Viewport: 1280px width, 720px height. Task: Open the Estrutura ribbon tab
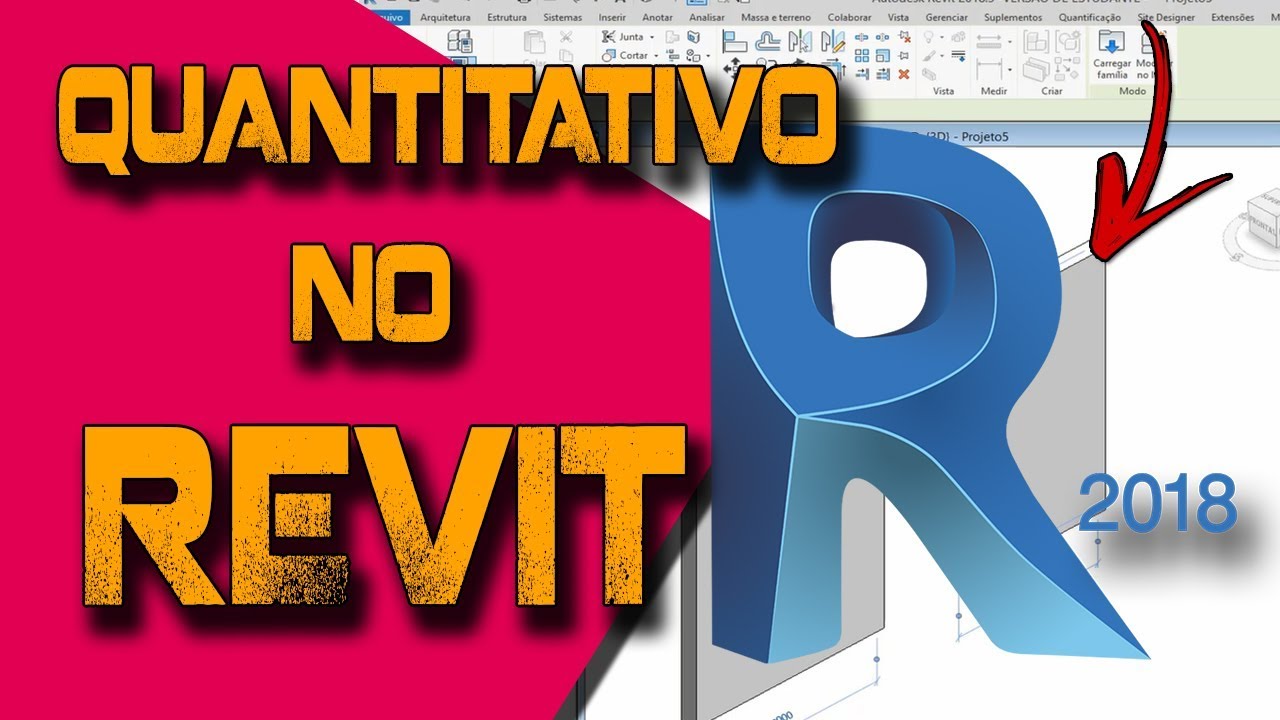(507, 17)
